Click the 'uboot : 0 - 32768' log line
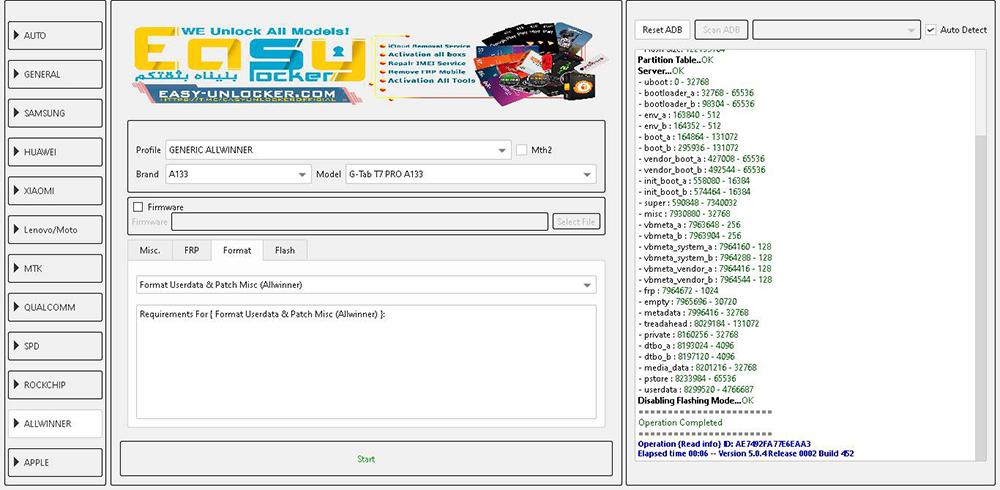 (x=673, y=82)
